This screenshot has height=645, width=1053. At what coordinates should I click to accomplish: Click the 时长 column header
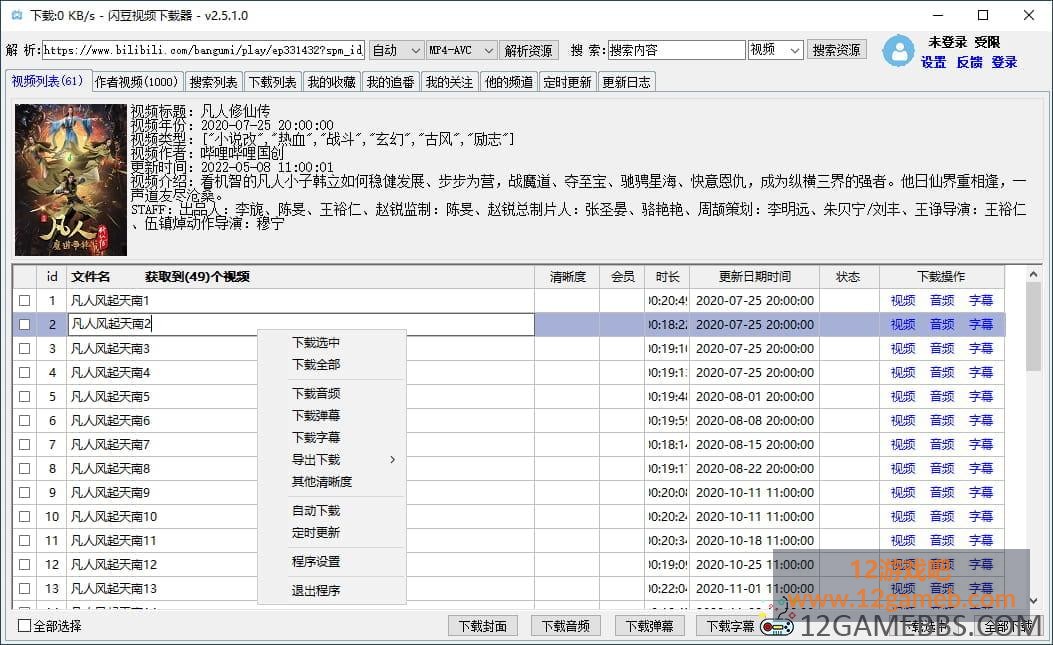(x=667, y=276)
